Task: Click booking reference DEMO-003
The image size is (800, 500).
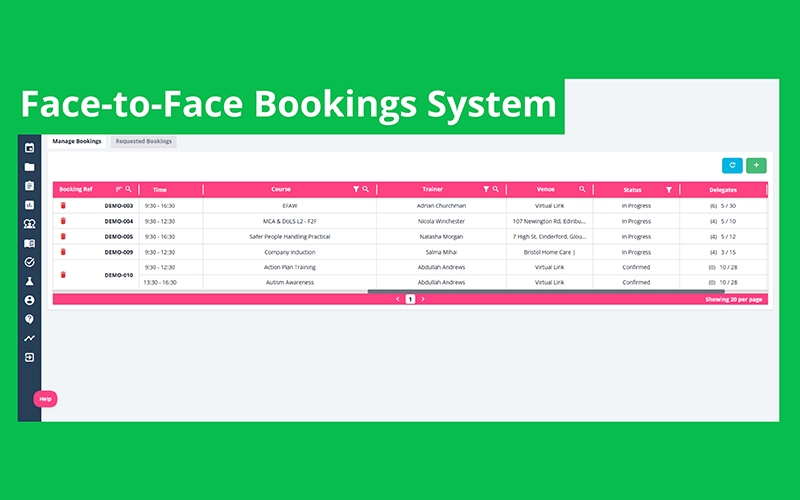Action: [118, 206]
